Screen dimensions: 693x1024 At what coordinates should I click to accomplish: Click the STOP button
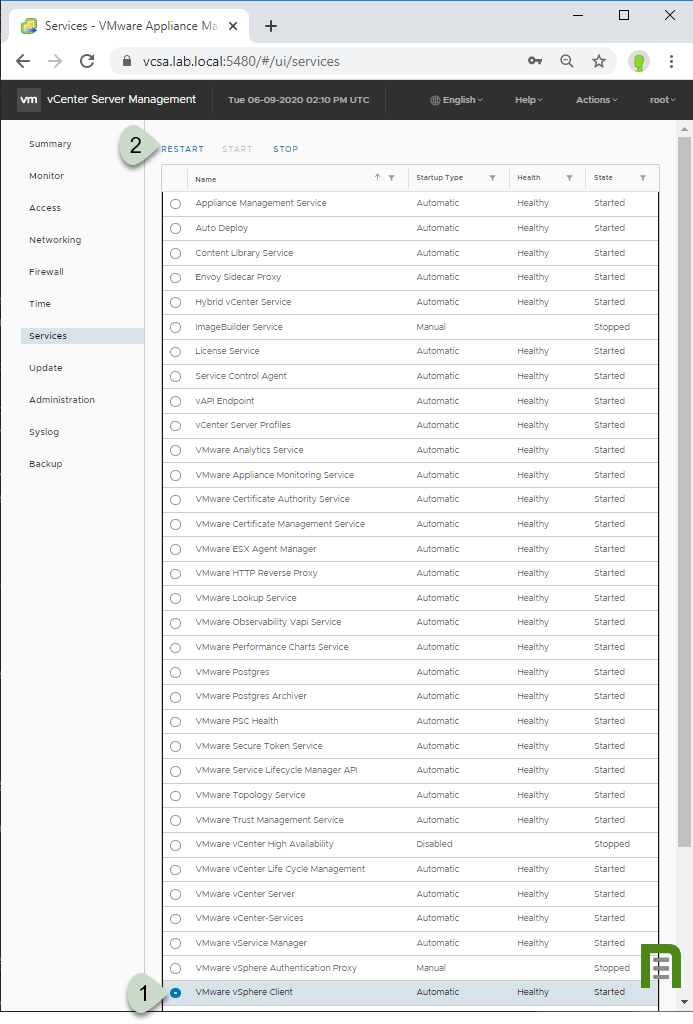click(x=285, y=149)
